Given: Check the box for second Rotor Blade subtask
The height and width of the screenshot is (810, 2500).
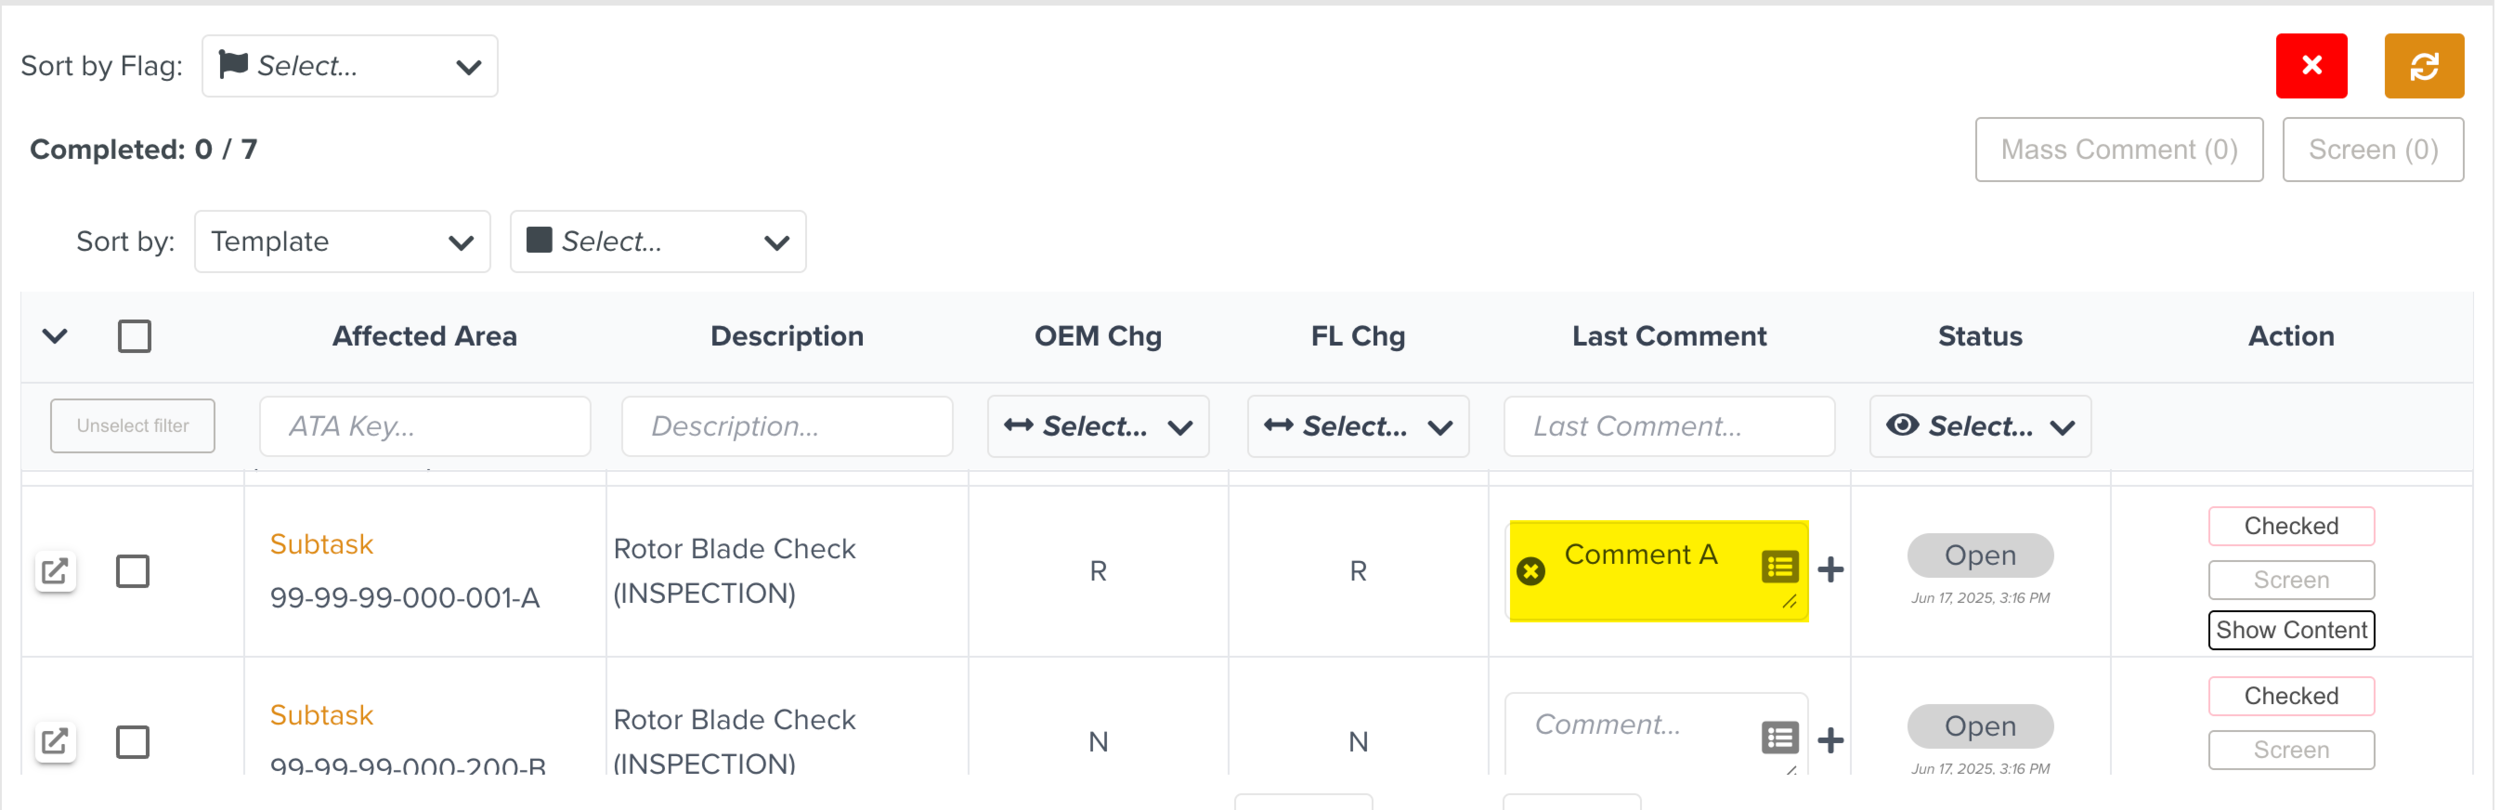Looking at the screenshot, I should click(132, 742).
